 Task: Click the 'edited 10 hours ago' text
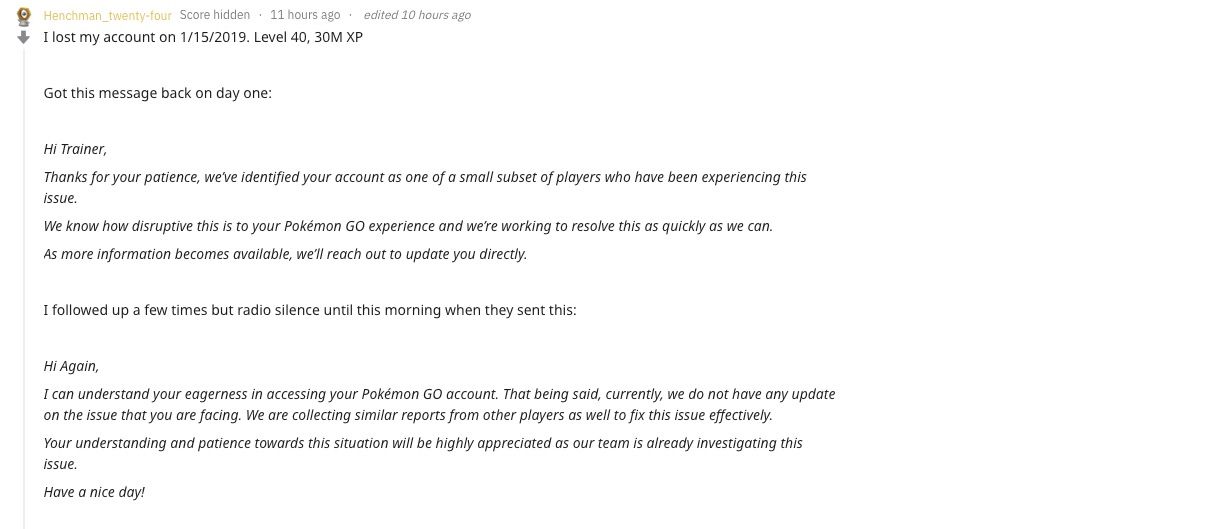[417, 15]
